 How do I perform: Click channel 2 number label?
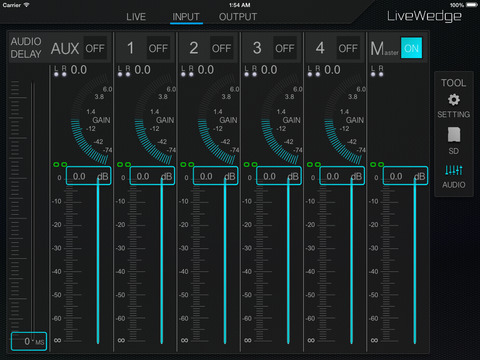(194, 48)
